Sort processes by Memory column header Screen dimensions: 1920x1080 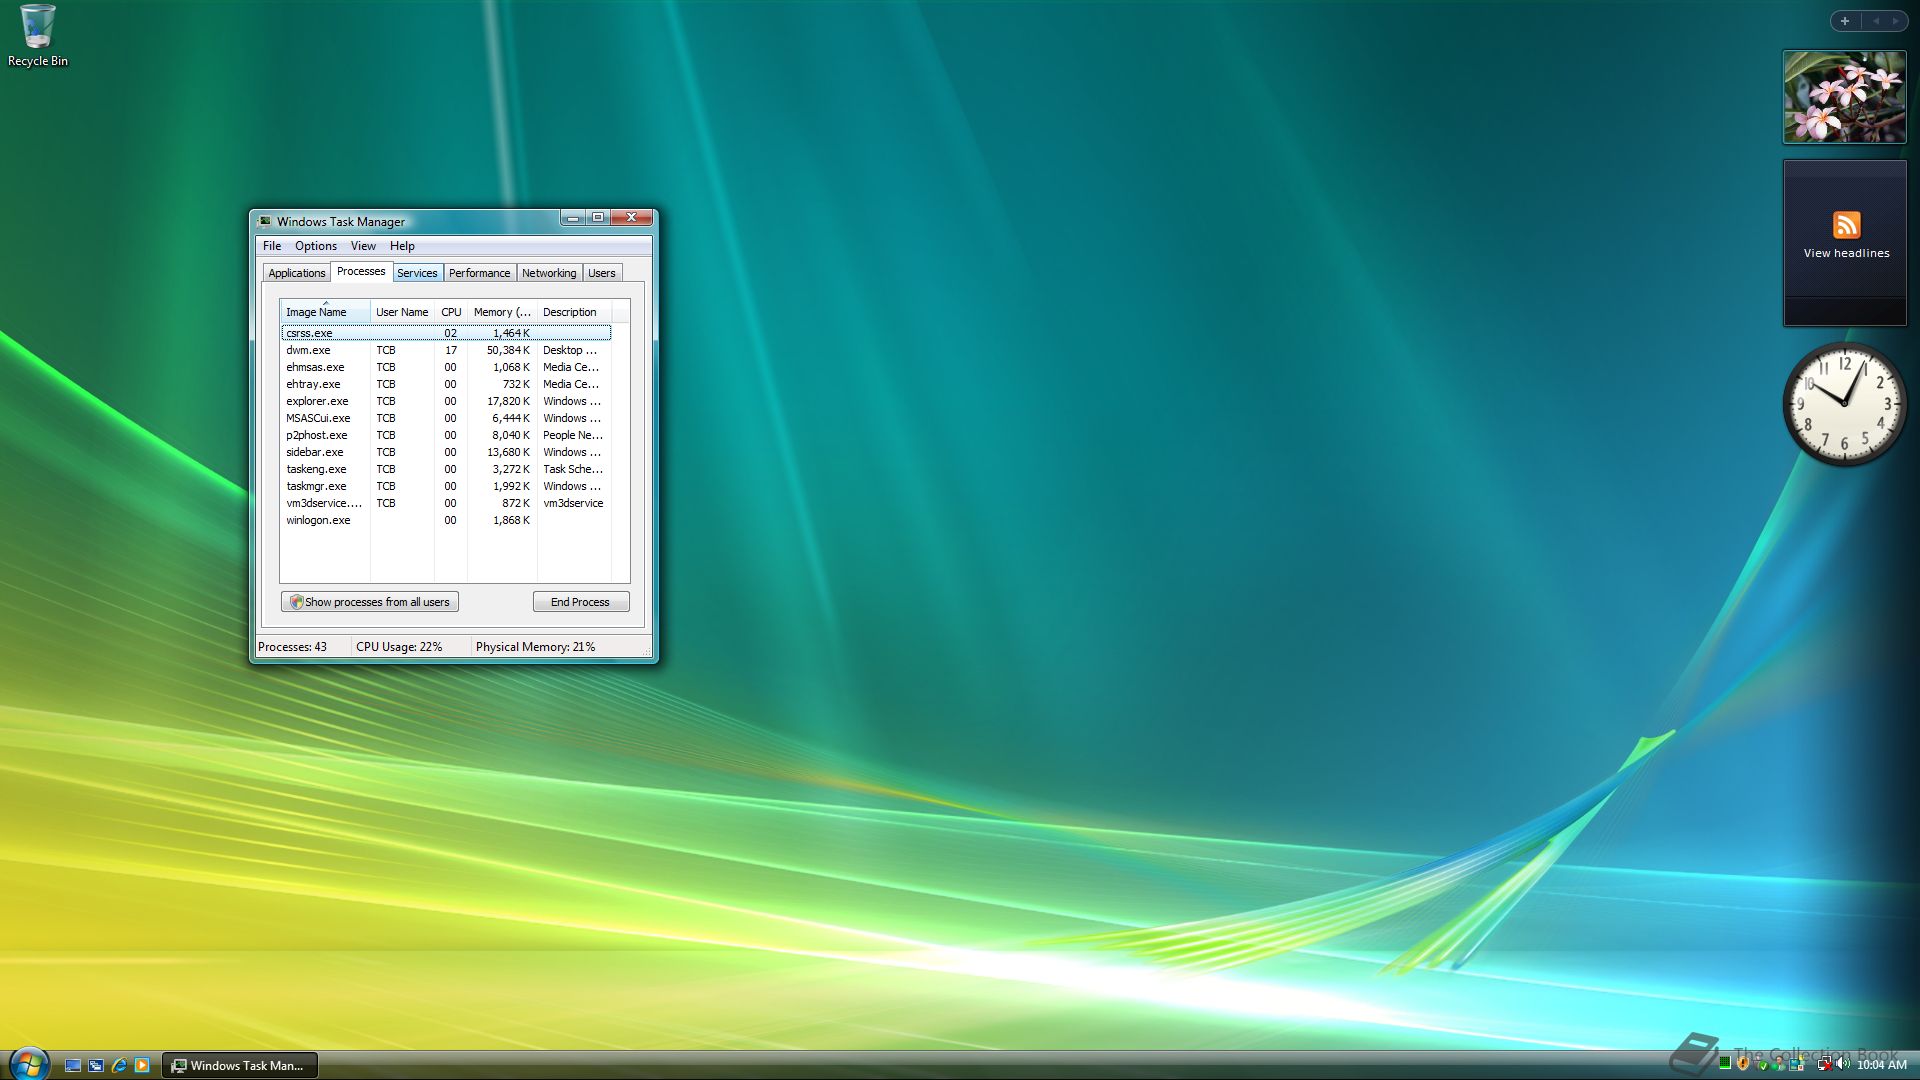point(502,312)
